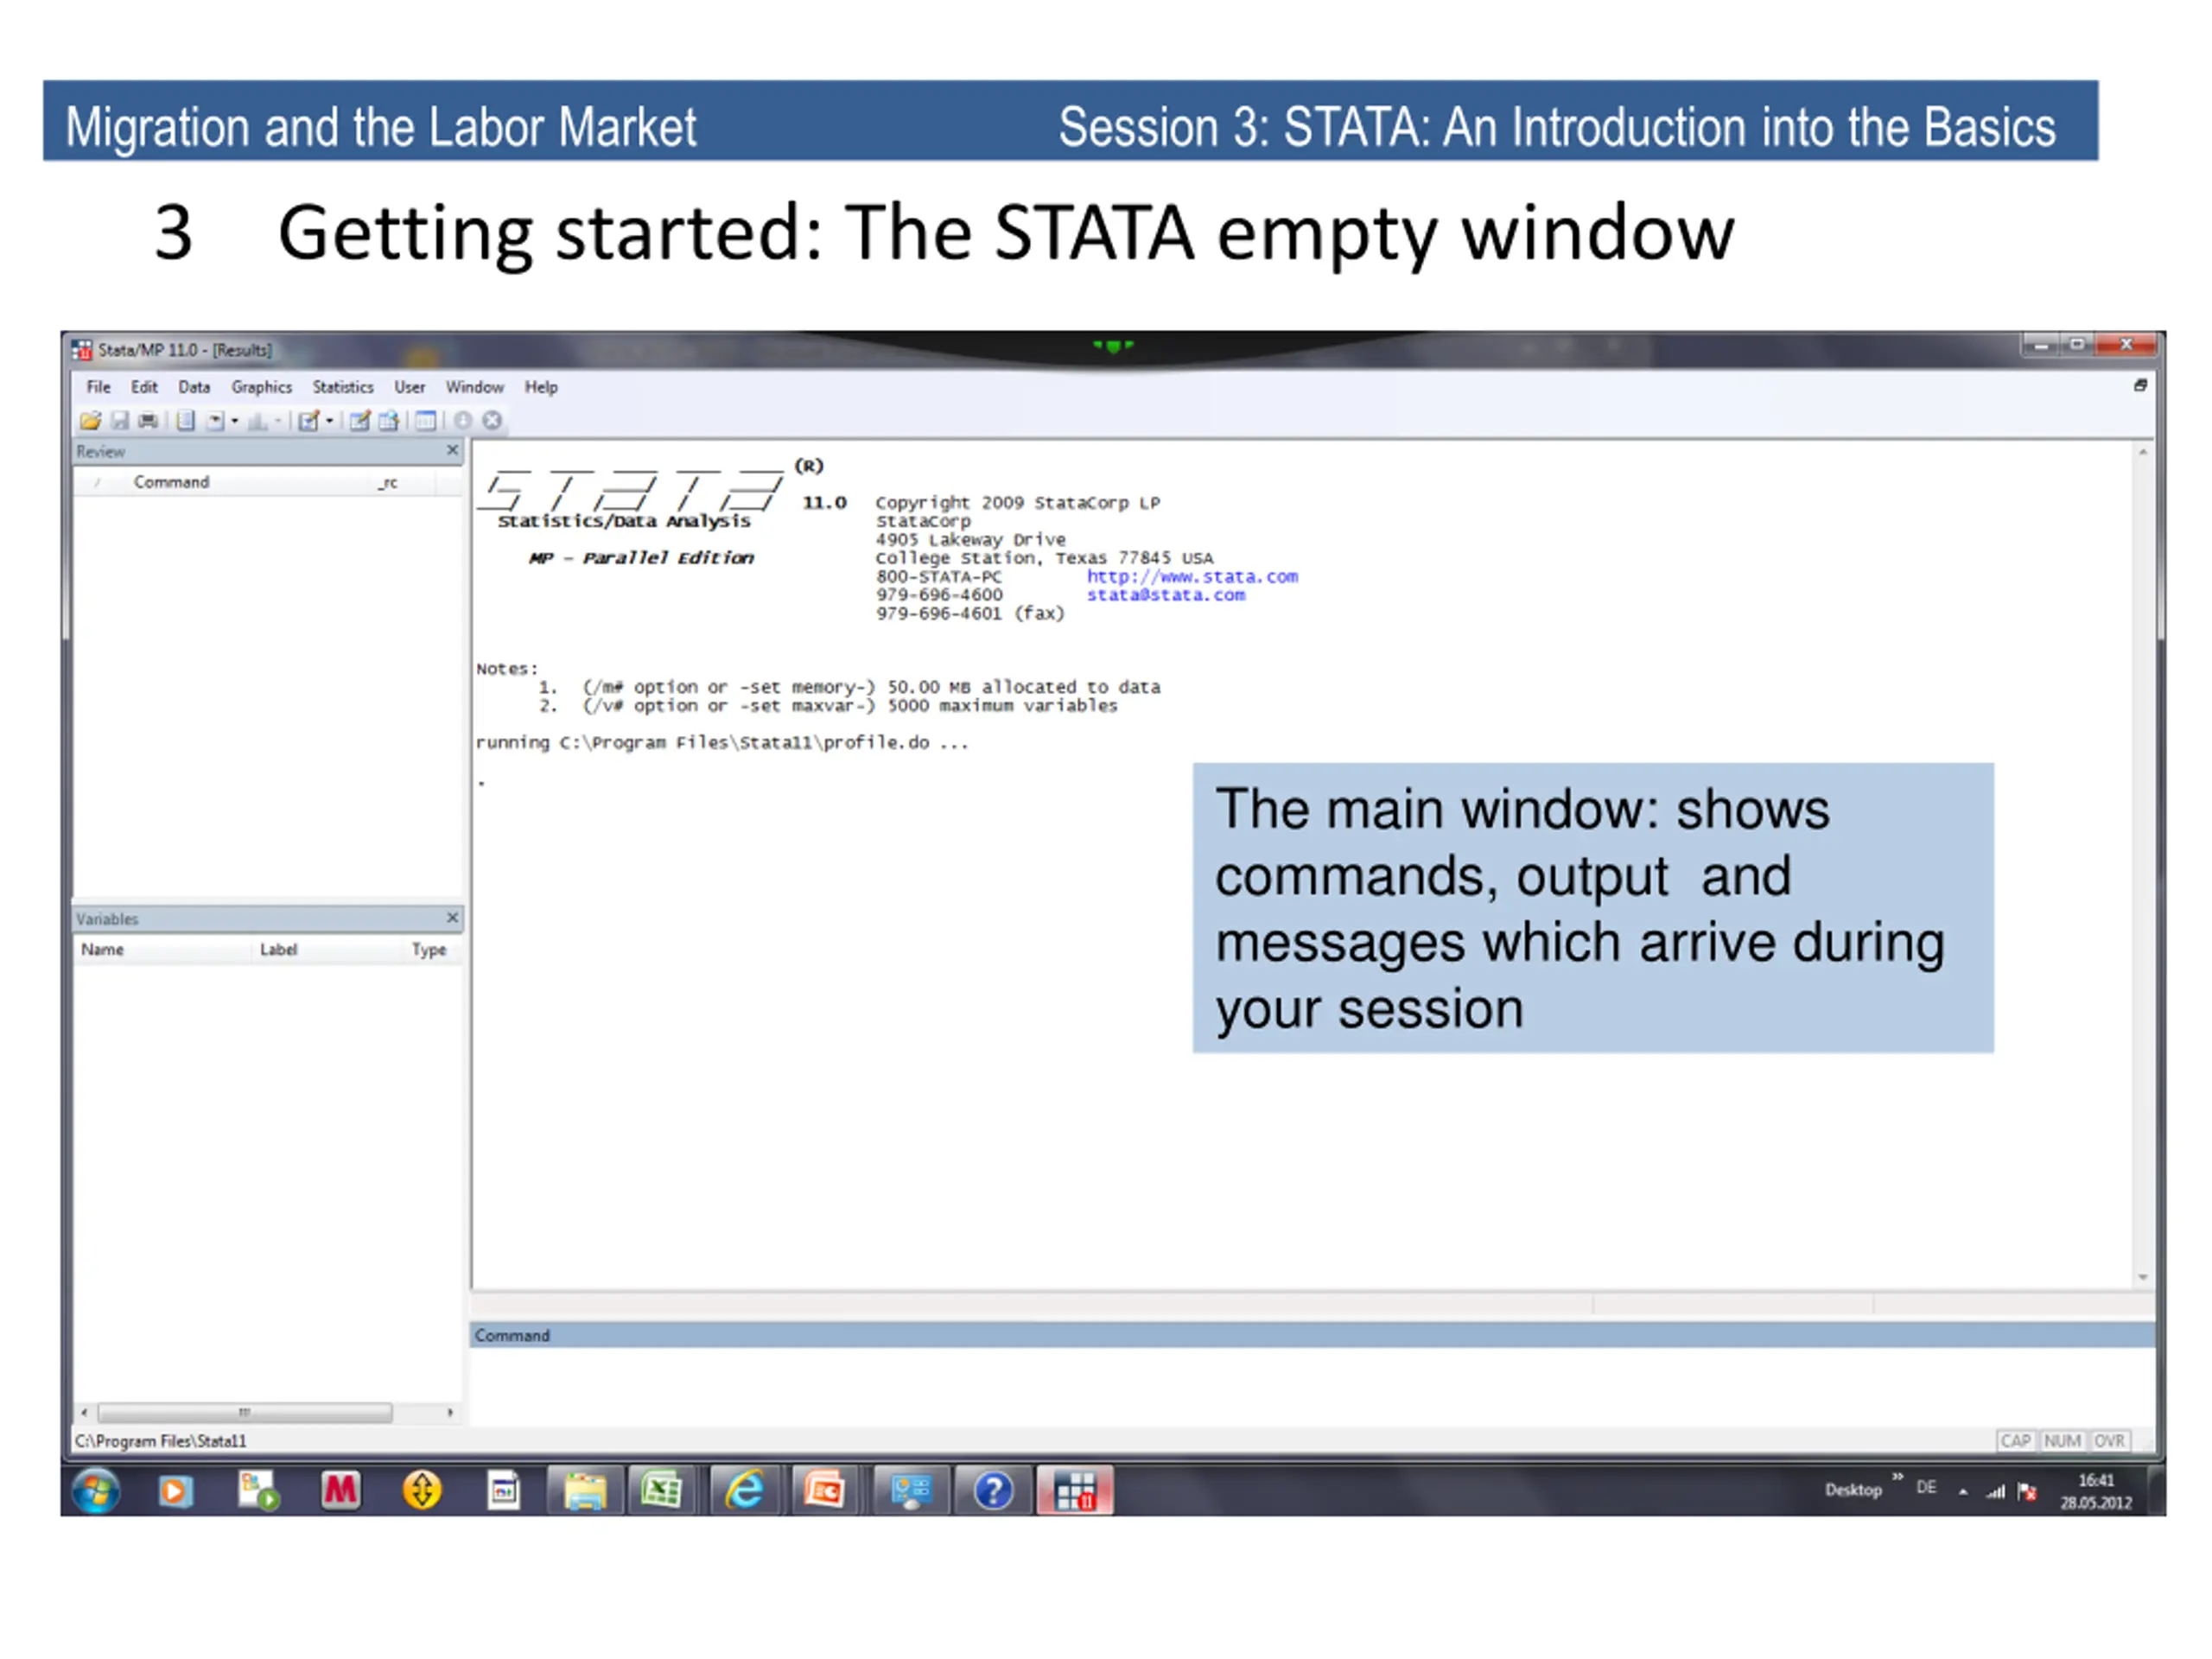Click the taskbar clock showing 16:41
Viewport: 2212px width, 1659px height.
pos(2095,1491)
